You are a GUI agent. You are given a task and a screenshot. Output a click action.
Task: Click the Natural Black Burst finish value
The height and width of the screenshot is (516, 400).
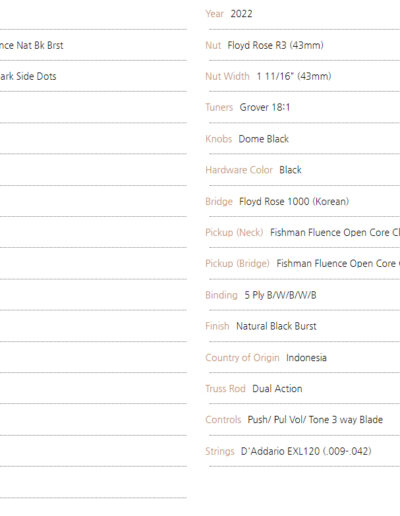276,326
